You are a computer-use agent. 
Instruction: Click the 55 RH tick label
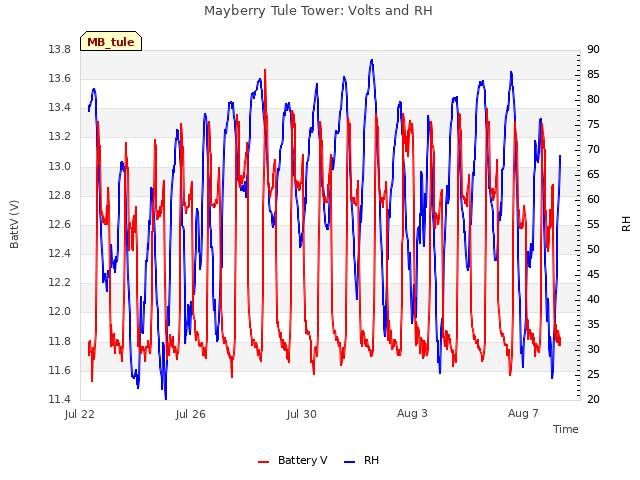pyautogui.click(x=593, y=224)
